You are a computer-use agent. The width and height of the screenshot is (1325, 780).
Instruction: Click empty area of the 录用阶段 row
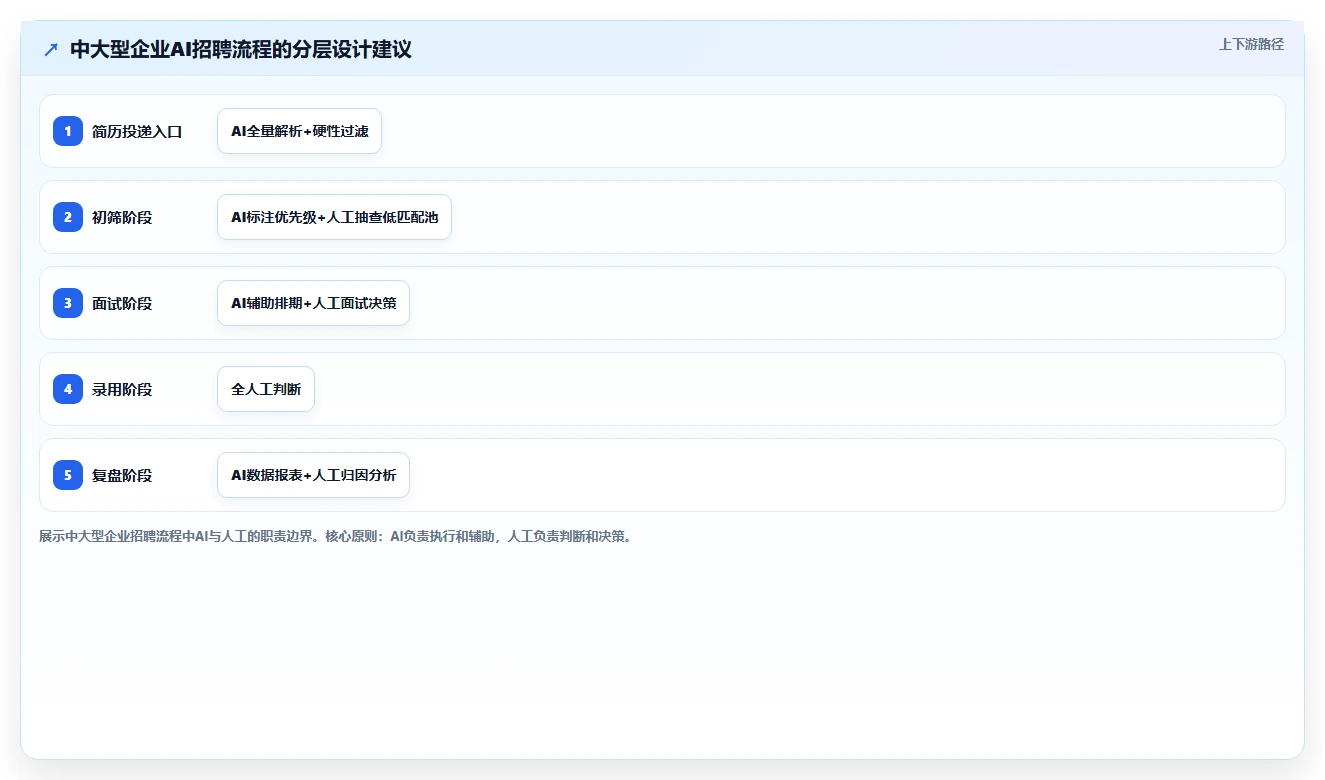(x=800, y=389)
